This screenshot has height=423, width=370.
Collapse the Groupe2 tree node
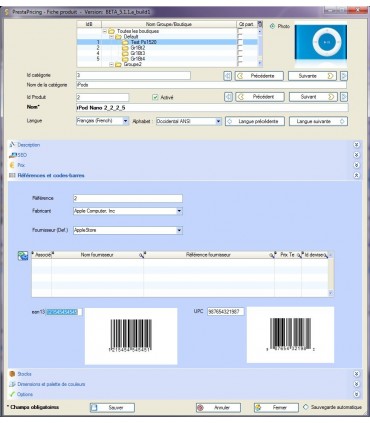click(x=112, y=65)
